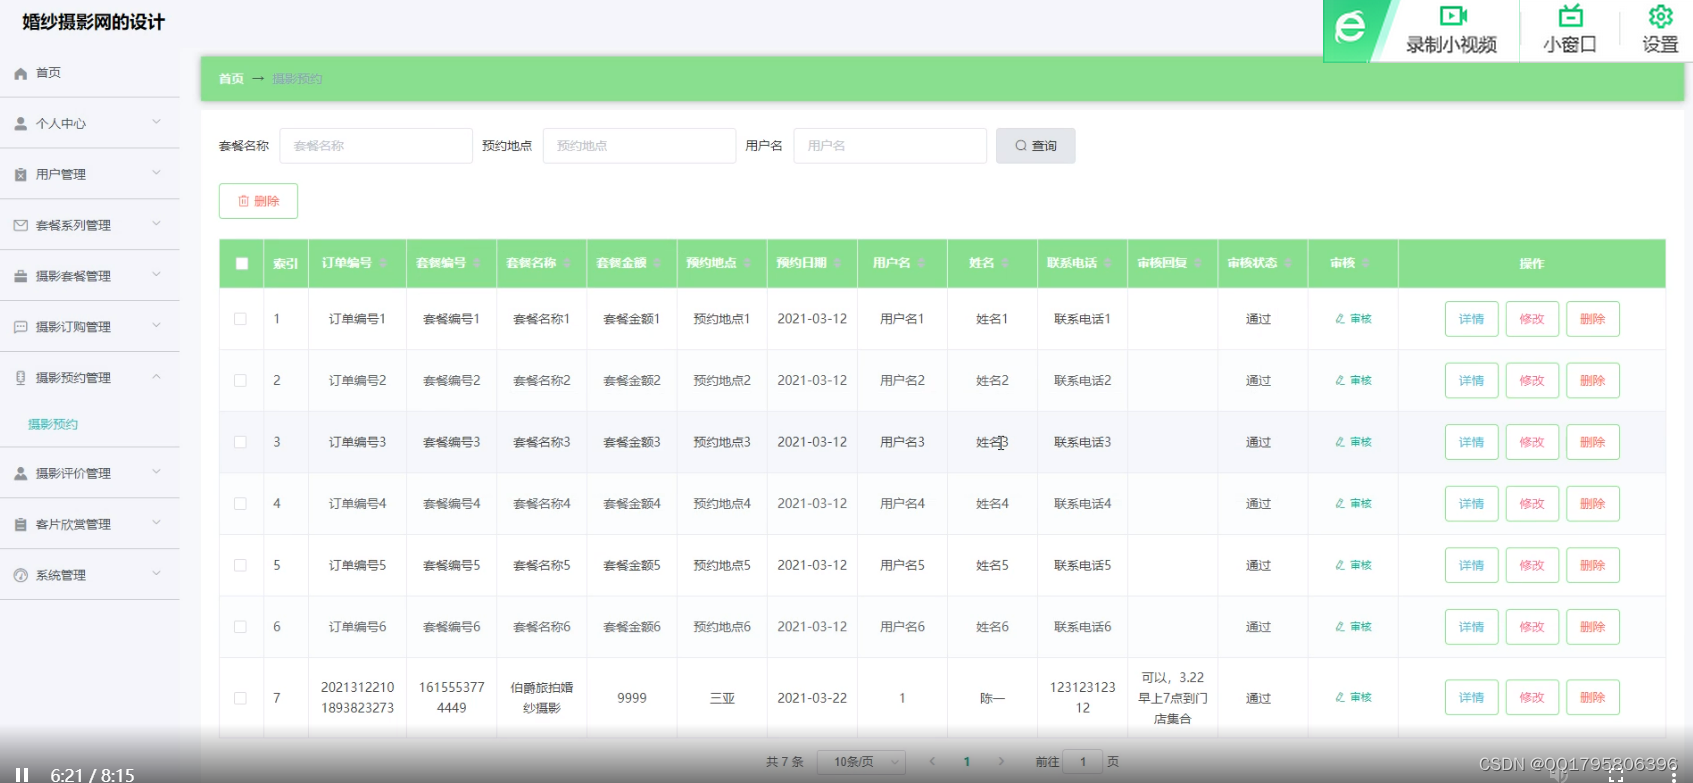Screen dimensions: 1693x783
Task: Click the 审核 edit icon in row 1
Action: tap(1340, 319)
